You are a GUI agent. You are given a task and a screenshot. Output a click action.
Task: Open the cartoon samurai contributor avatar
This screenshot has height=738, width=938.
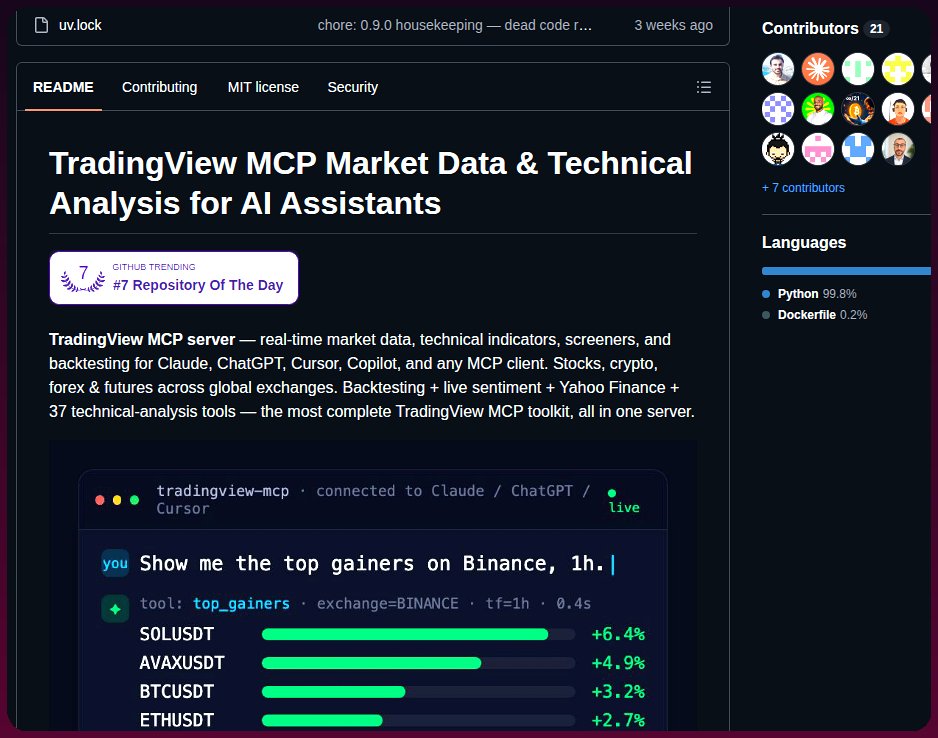click(778, 149)
